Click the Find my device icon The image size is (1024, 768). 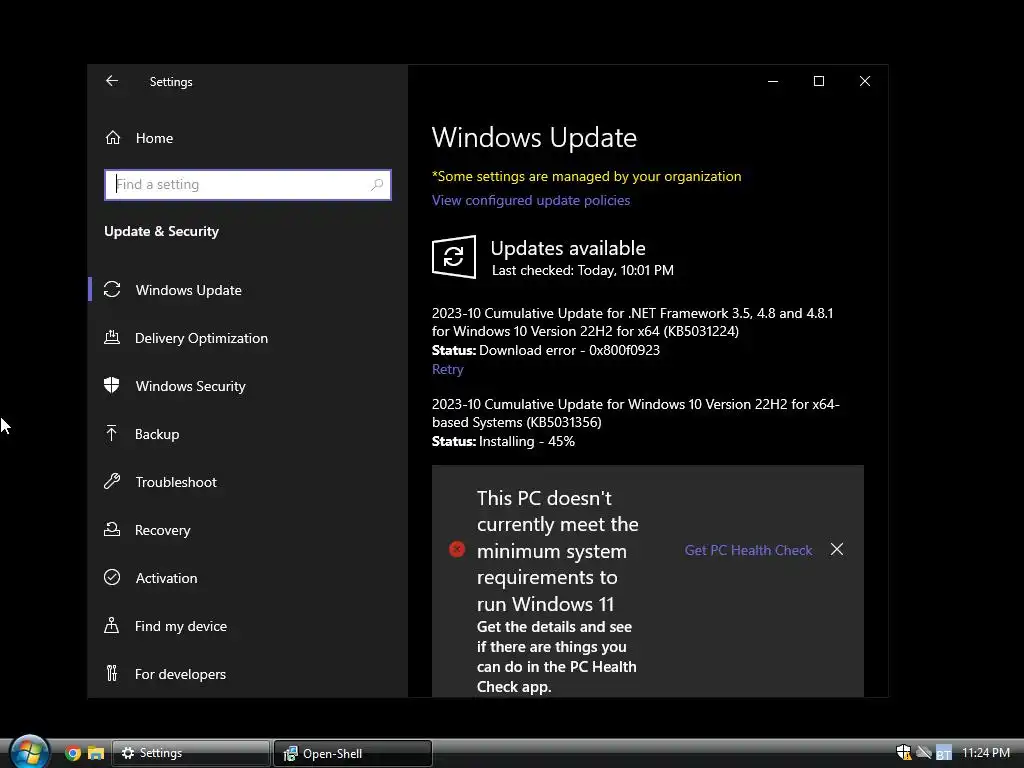[112, 626]
